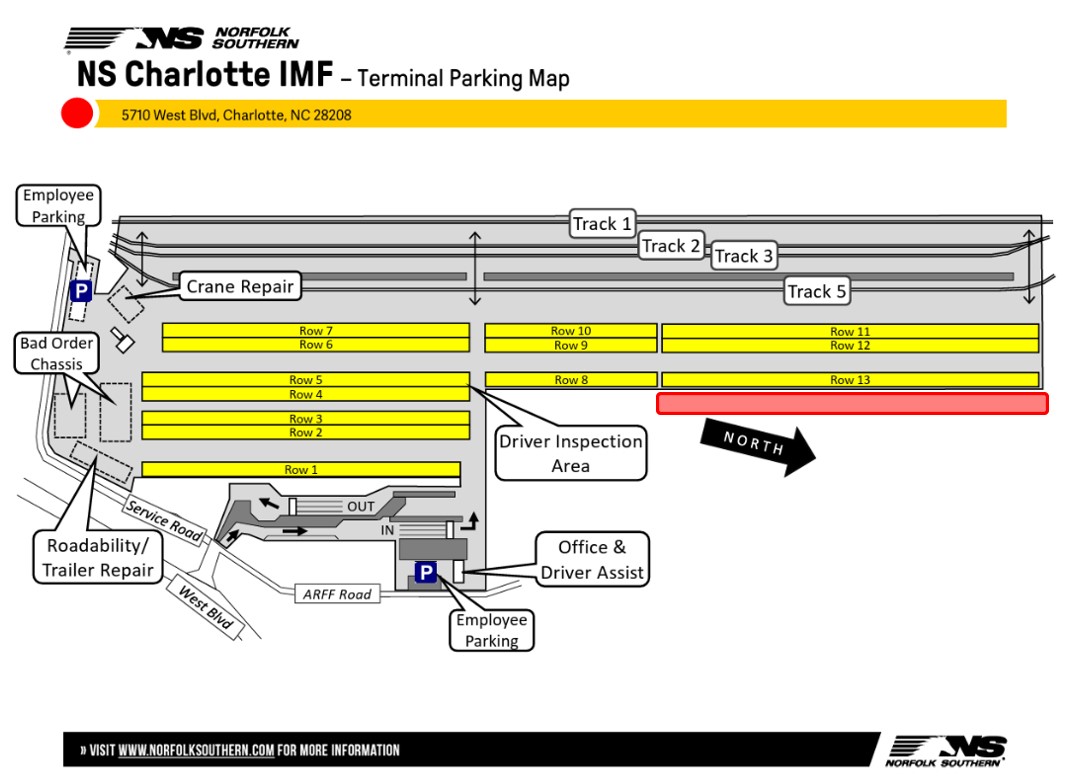Click the Track 5 label
This screenshot has width=1073, height=781.
tap(816, 291)
